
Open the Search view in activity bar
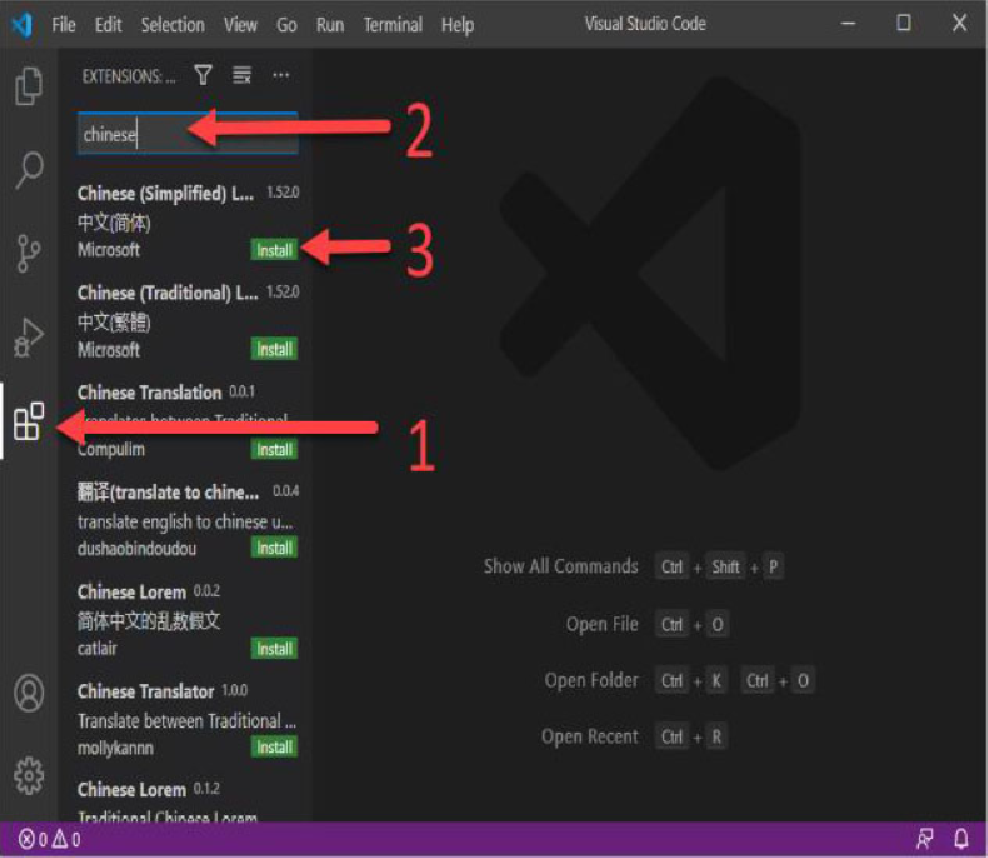pos(29,169)
